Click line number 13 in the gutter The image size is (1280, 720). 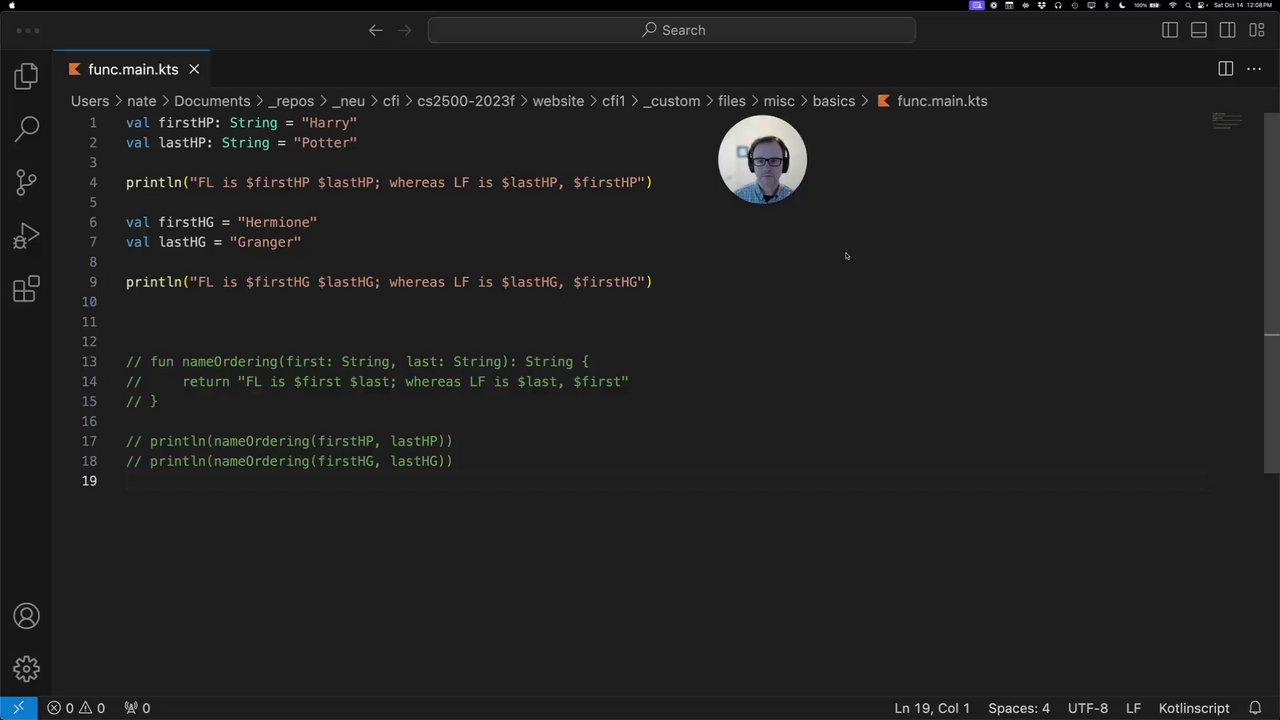click(89, 362)
